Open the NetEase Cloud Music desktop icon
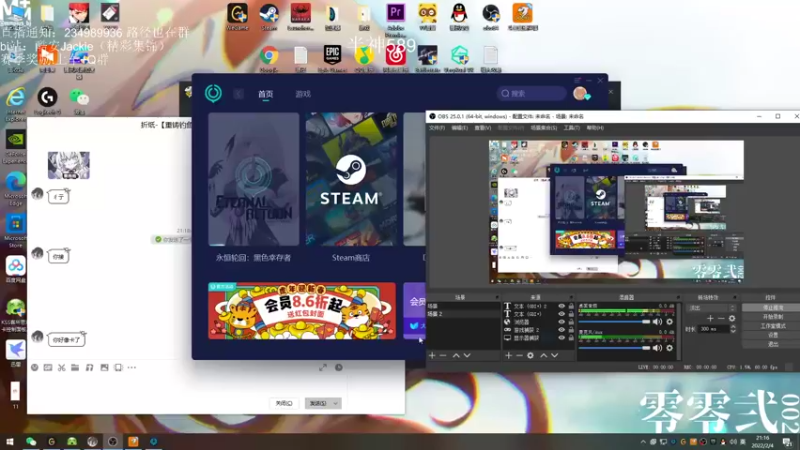The image size is (800, 450). click(395, 55)
